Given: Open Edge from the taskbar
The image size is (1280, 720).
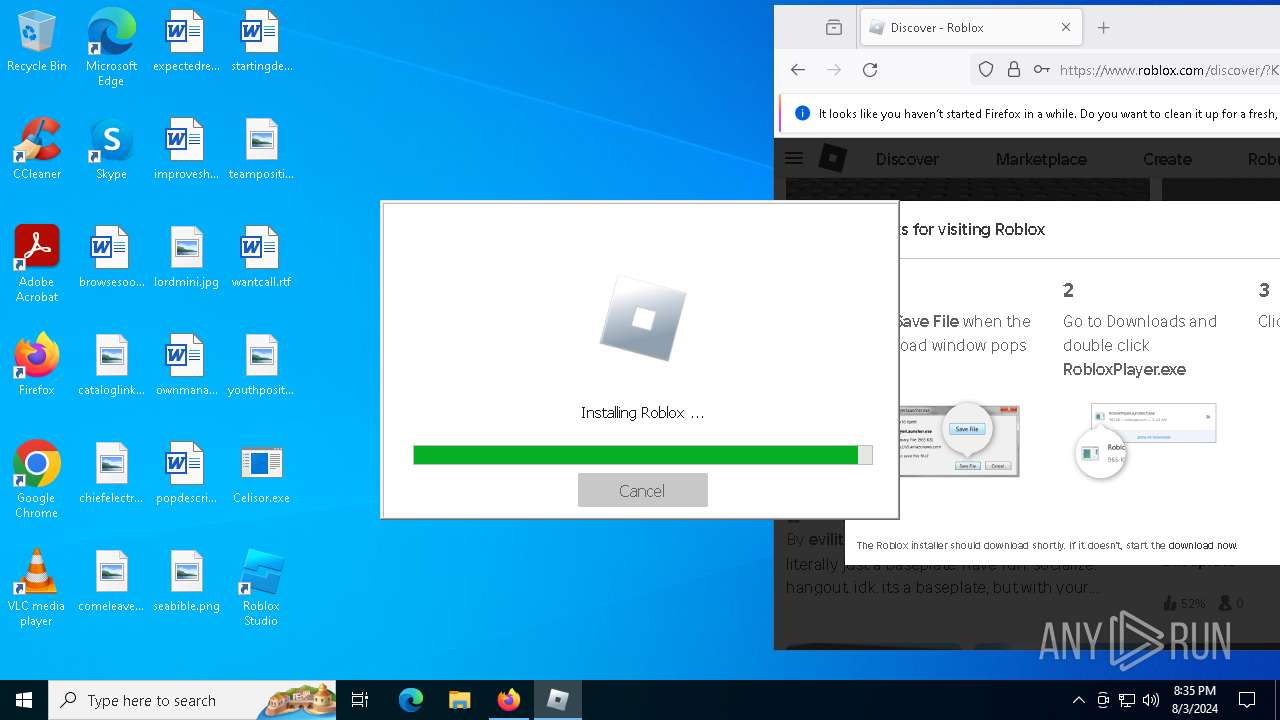Looking at the screenshot, I should point(410,700).
